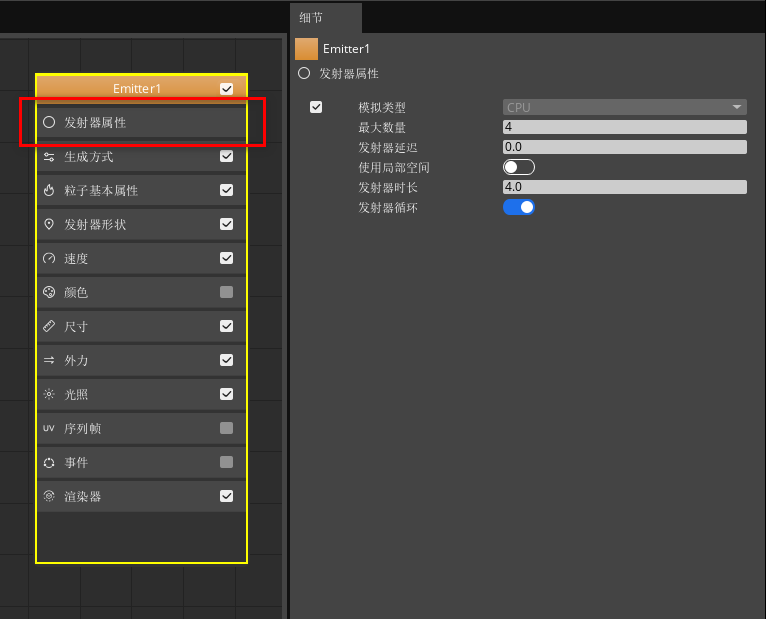This screenshot has height=619, width=766.
Task: Click the 使用局部空间 label
Action: tap(394, 168)
